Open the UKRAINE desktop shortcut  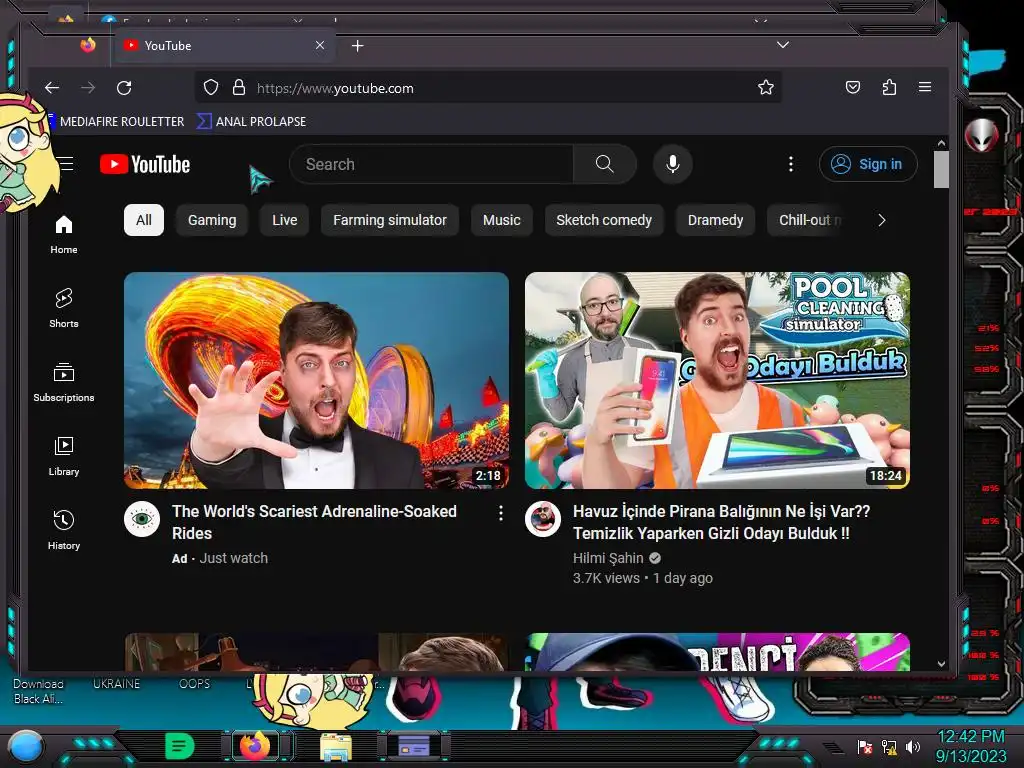tap(116, 684)
